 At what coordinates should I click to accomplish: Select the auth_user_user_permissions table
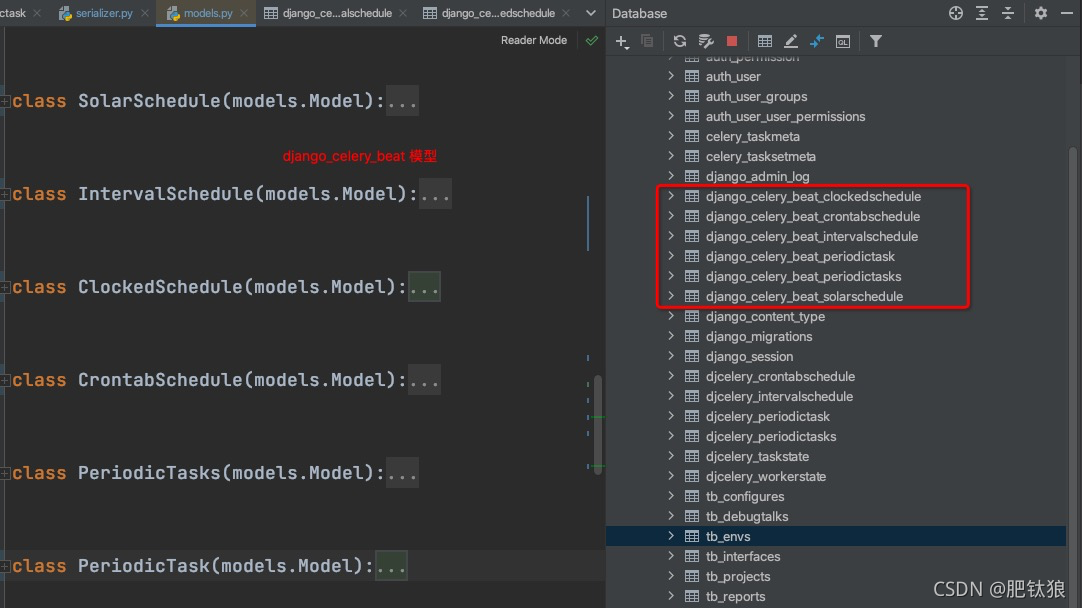785,117
